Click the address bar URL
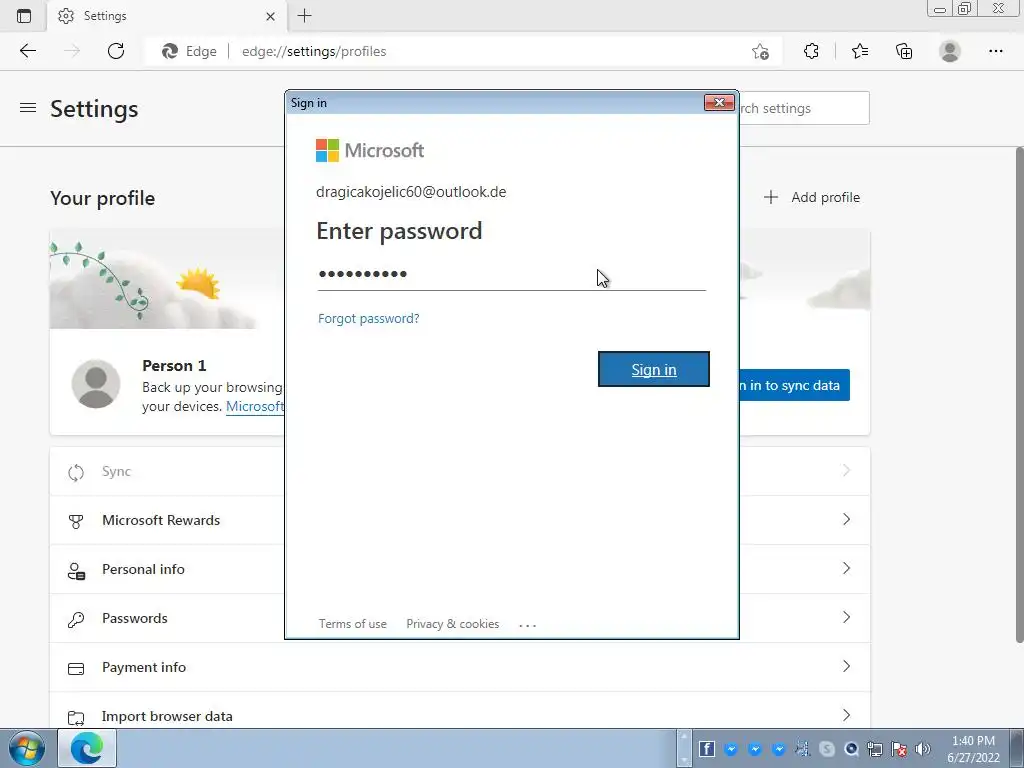The height and width of the screenshot is (768, 1024). tap(314, 51)
